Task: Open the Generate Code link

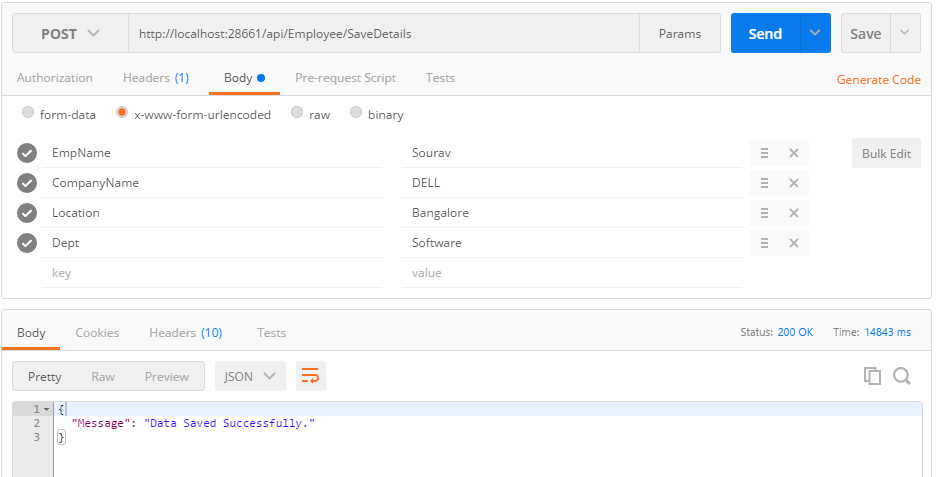Action: coord(878,80)
